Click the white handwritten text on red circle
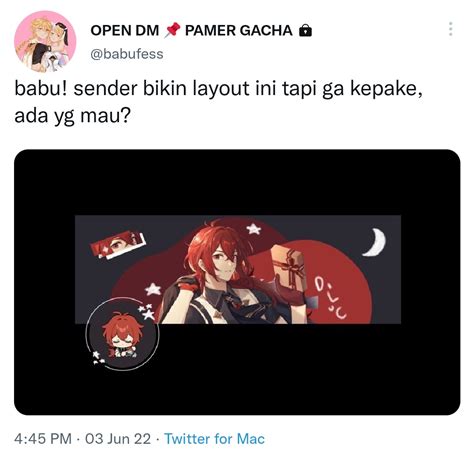The image size is (474, 460). pyautogui.click(x=331, y=297)
